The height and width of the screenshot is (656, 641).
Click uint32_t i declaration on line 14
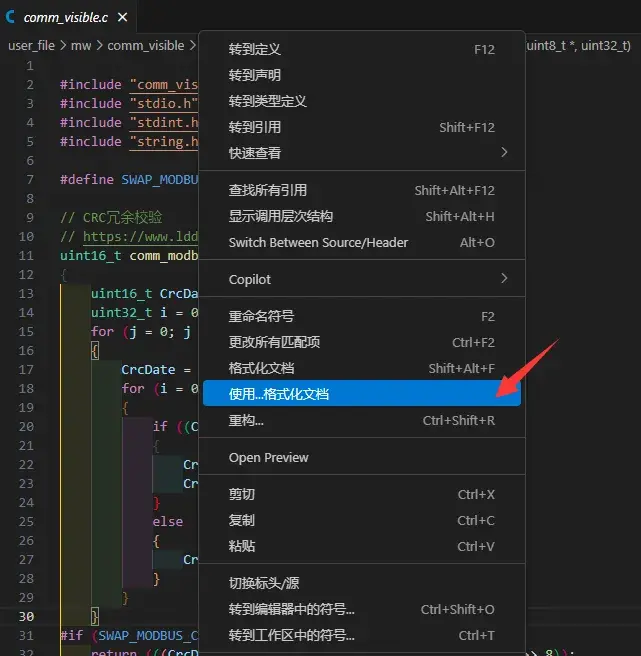point(129,313)
